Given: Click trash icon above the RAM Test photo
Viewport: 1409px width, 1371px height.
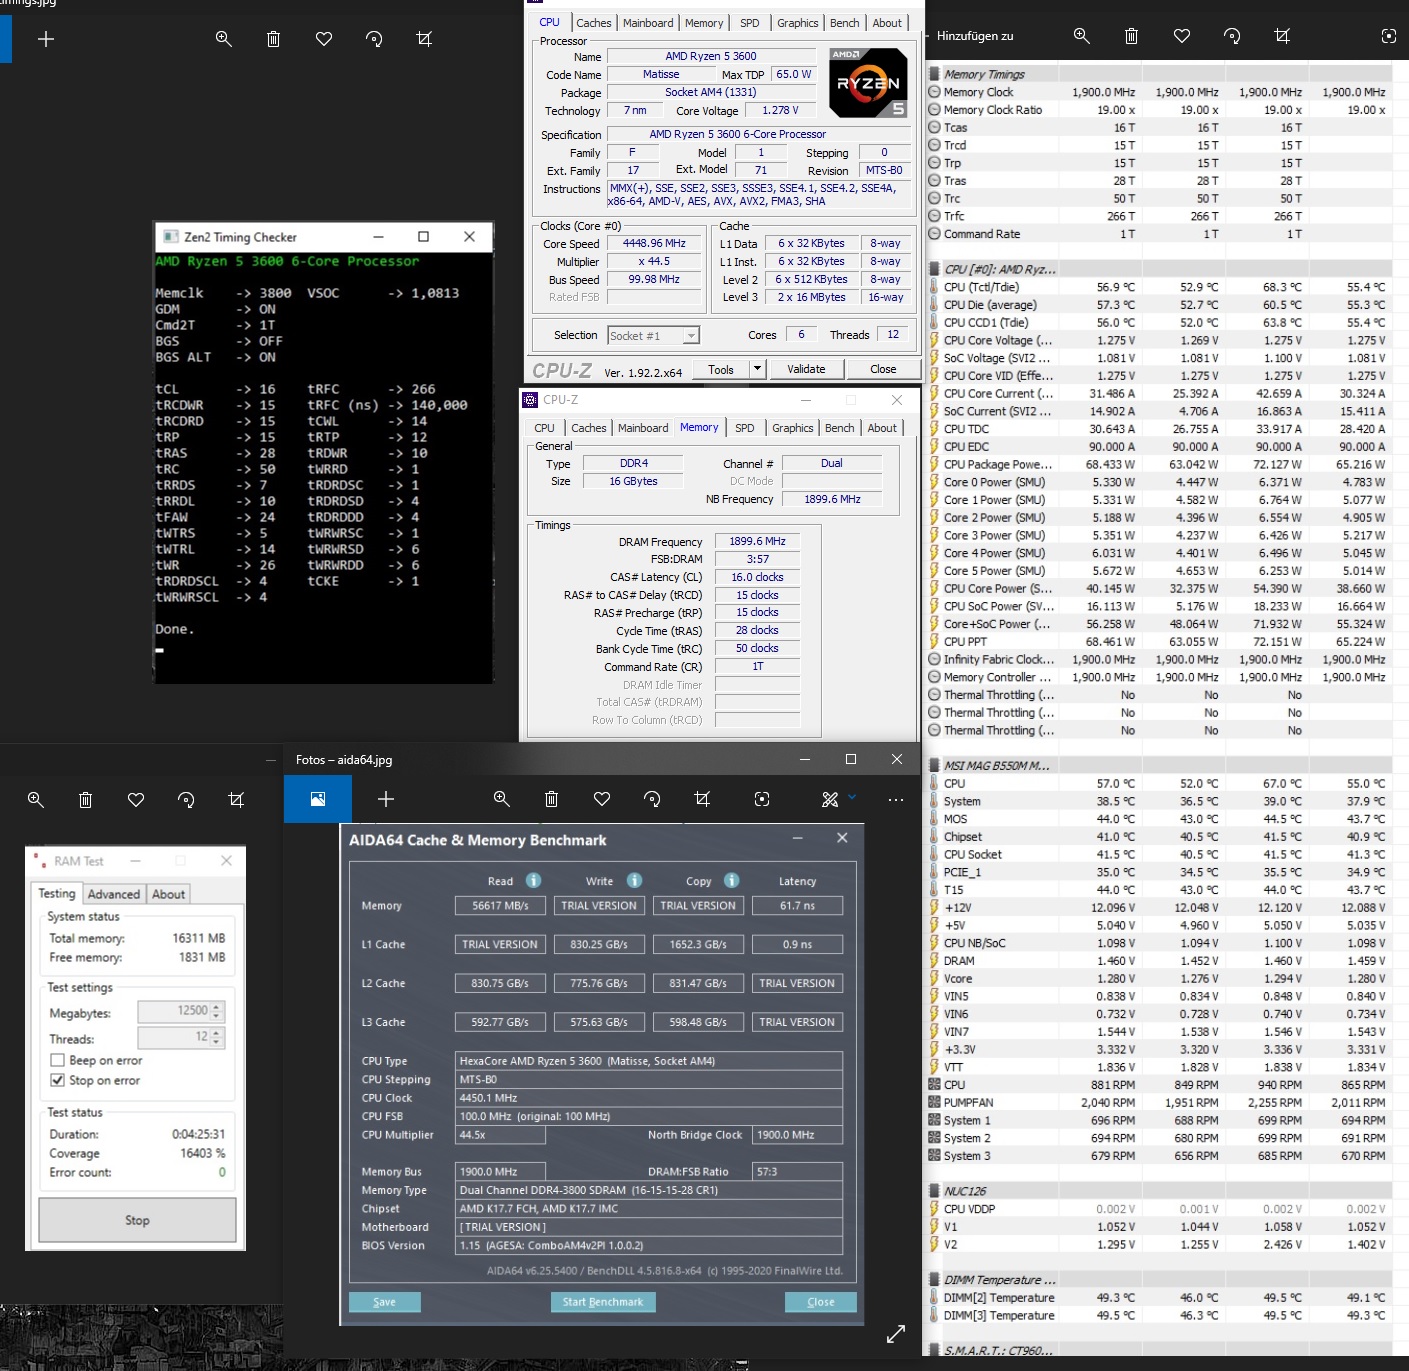Looking at the screenshot, I should click(86, 799).
